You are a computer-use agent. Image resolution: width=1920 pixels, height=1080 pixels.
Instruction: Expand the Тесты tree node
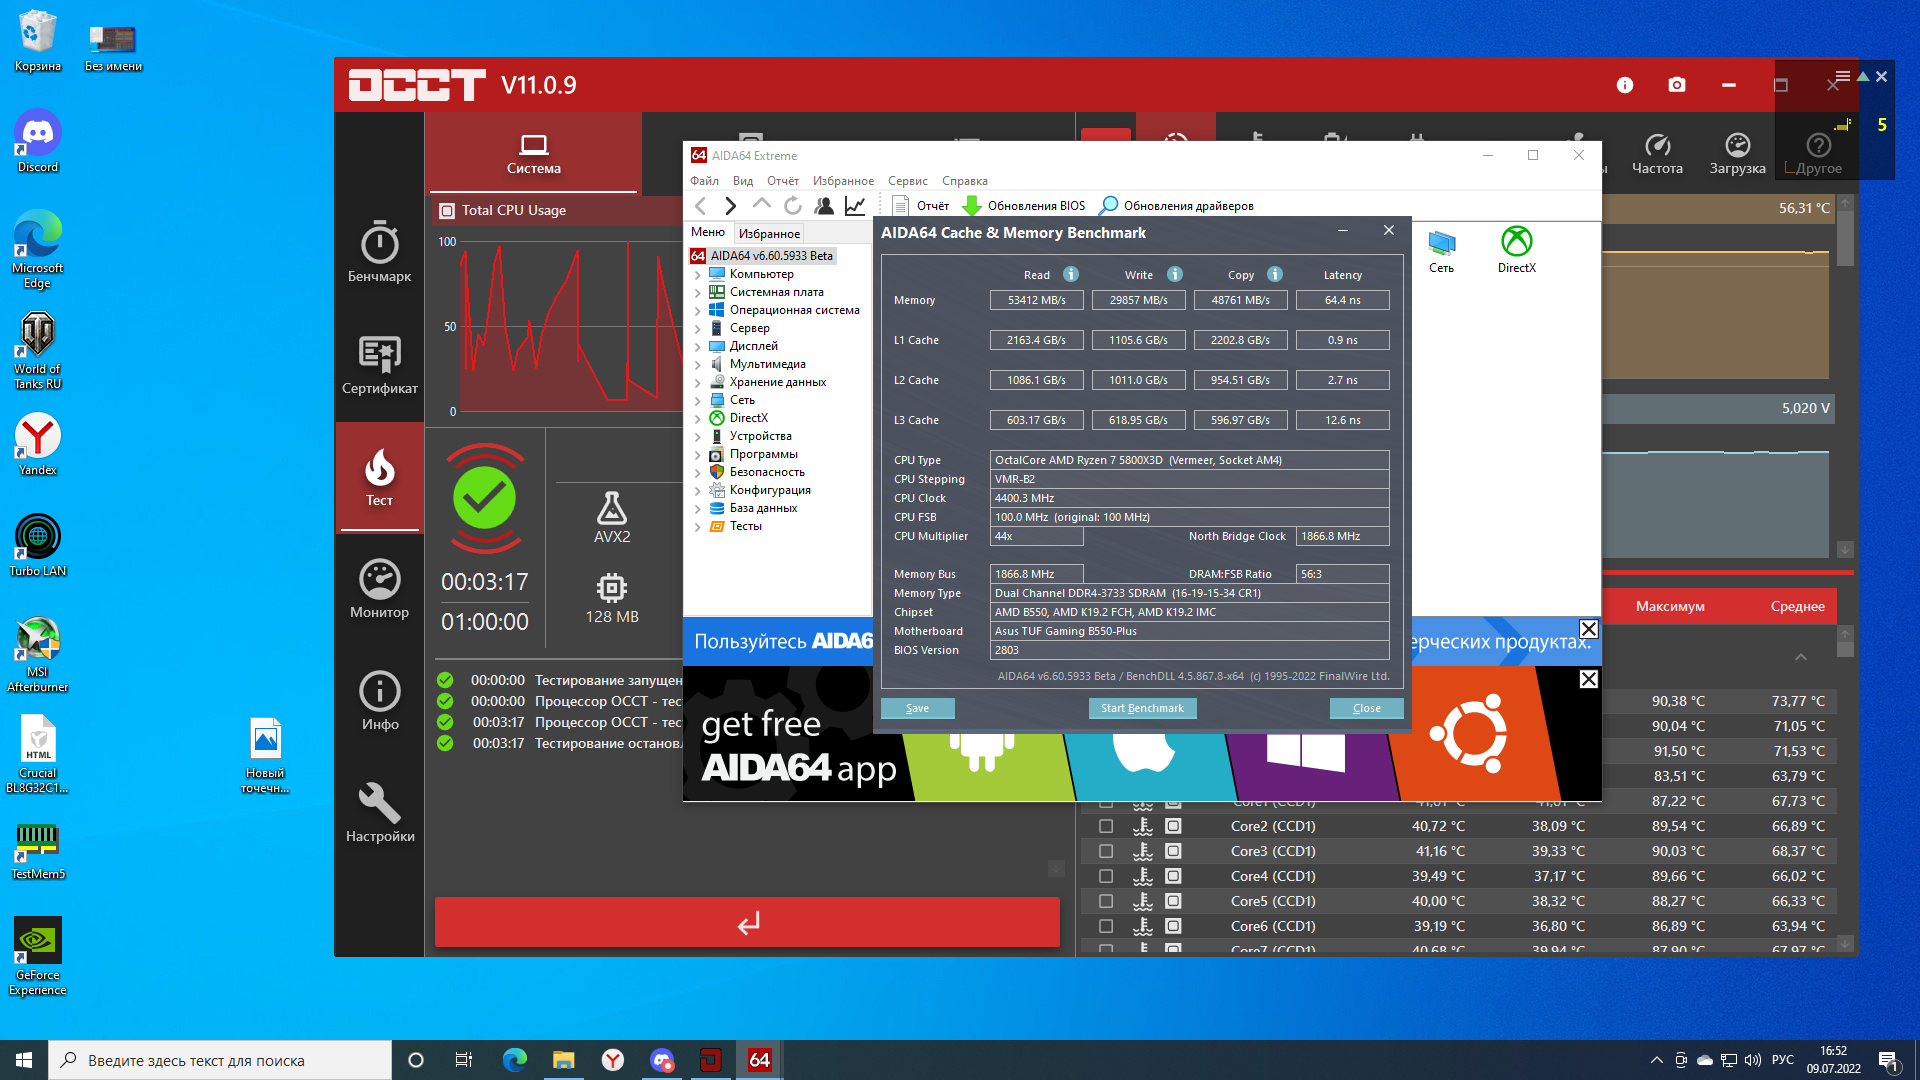point(698,527)
